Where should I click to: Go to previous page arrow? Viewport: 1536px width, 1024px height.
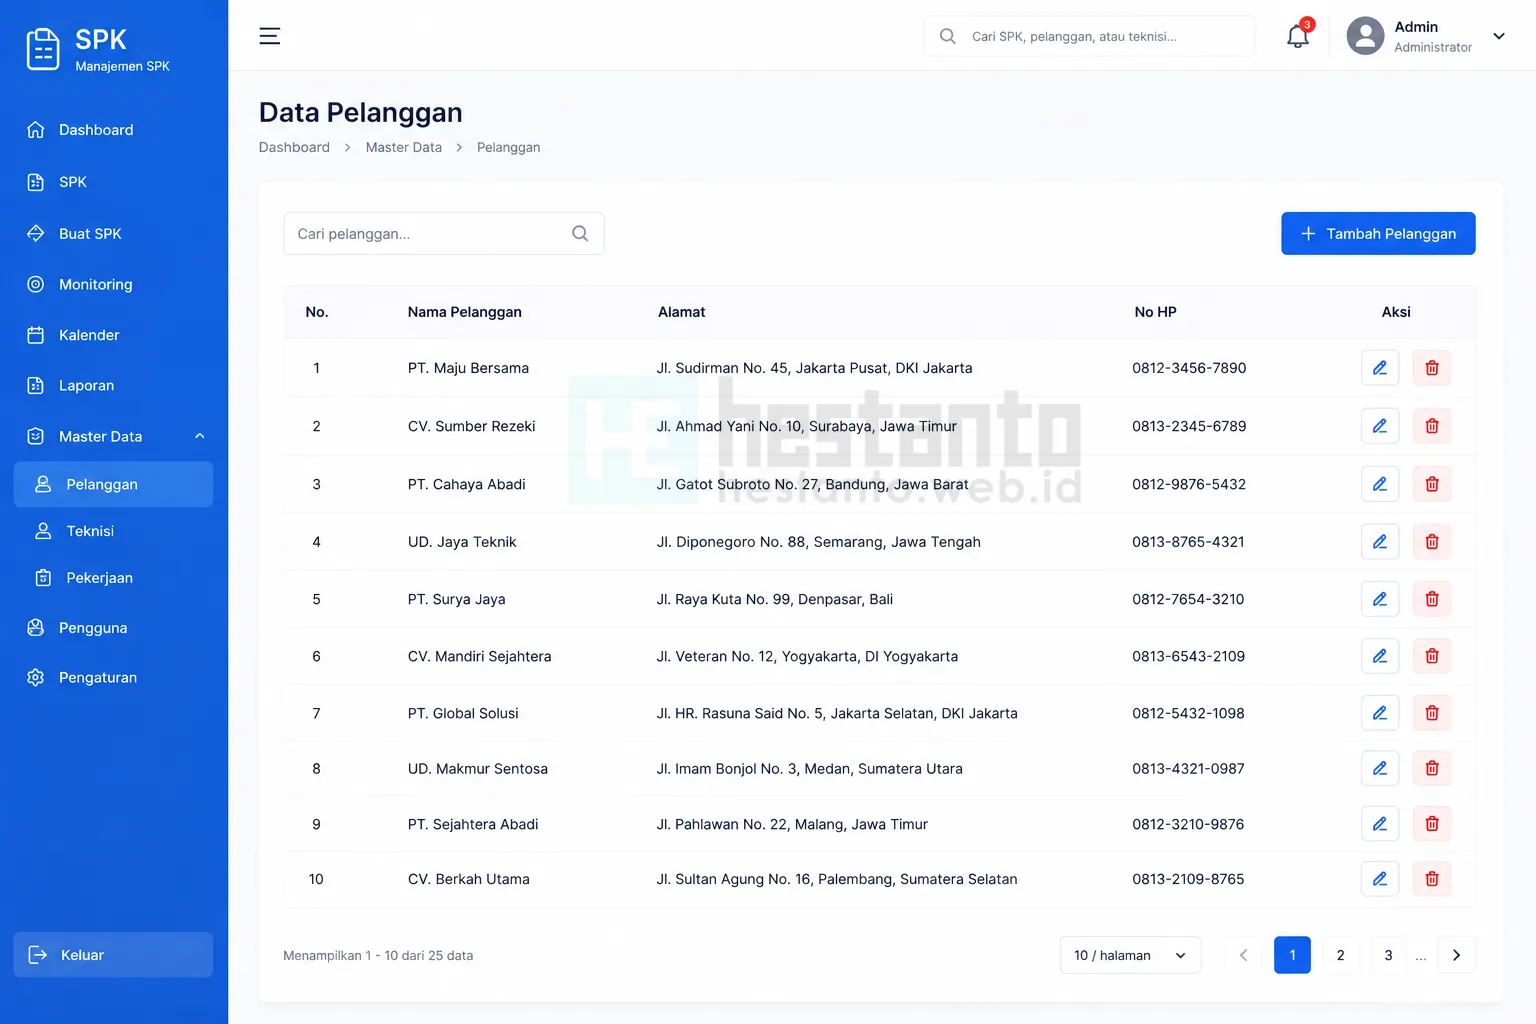pyautogui.click(x=1244, y=955)
